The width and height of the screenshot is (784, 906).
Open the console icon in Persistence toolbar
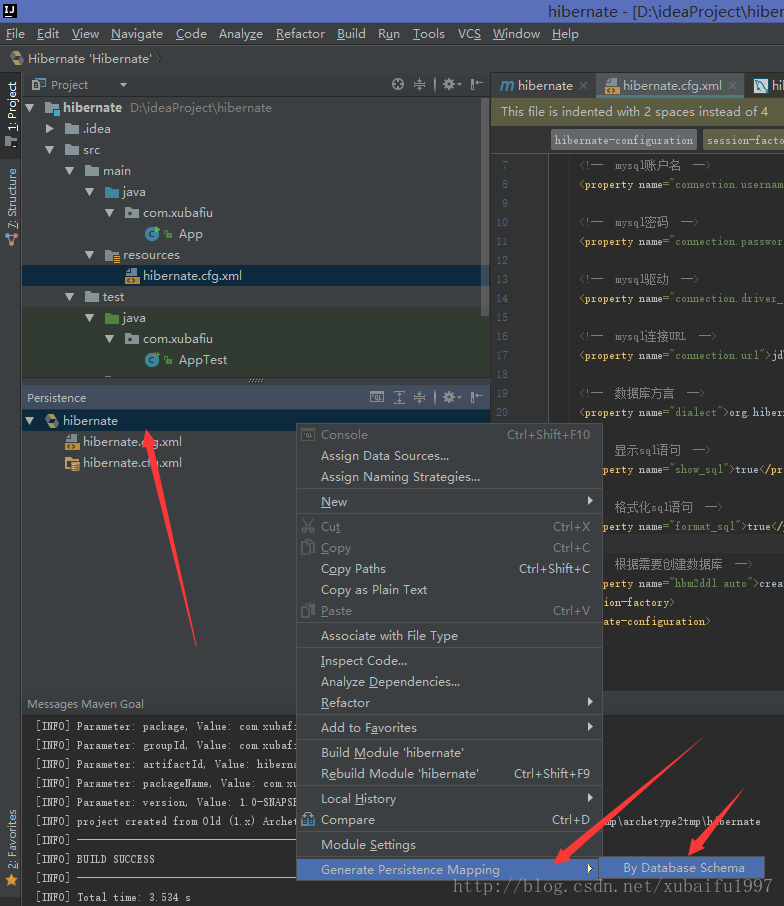pyautogui.click(x=377, y=397)
